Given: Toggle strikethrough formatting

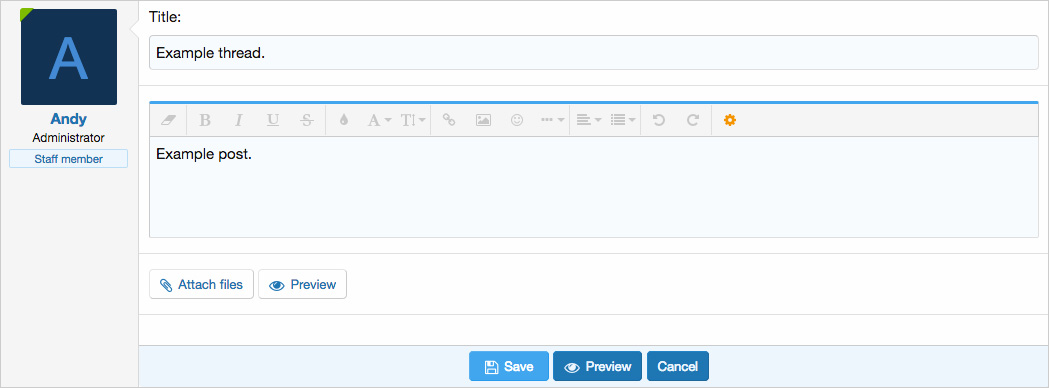Looking at the screenshot, I should [306, 120].
